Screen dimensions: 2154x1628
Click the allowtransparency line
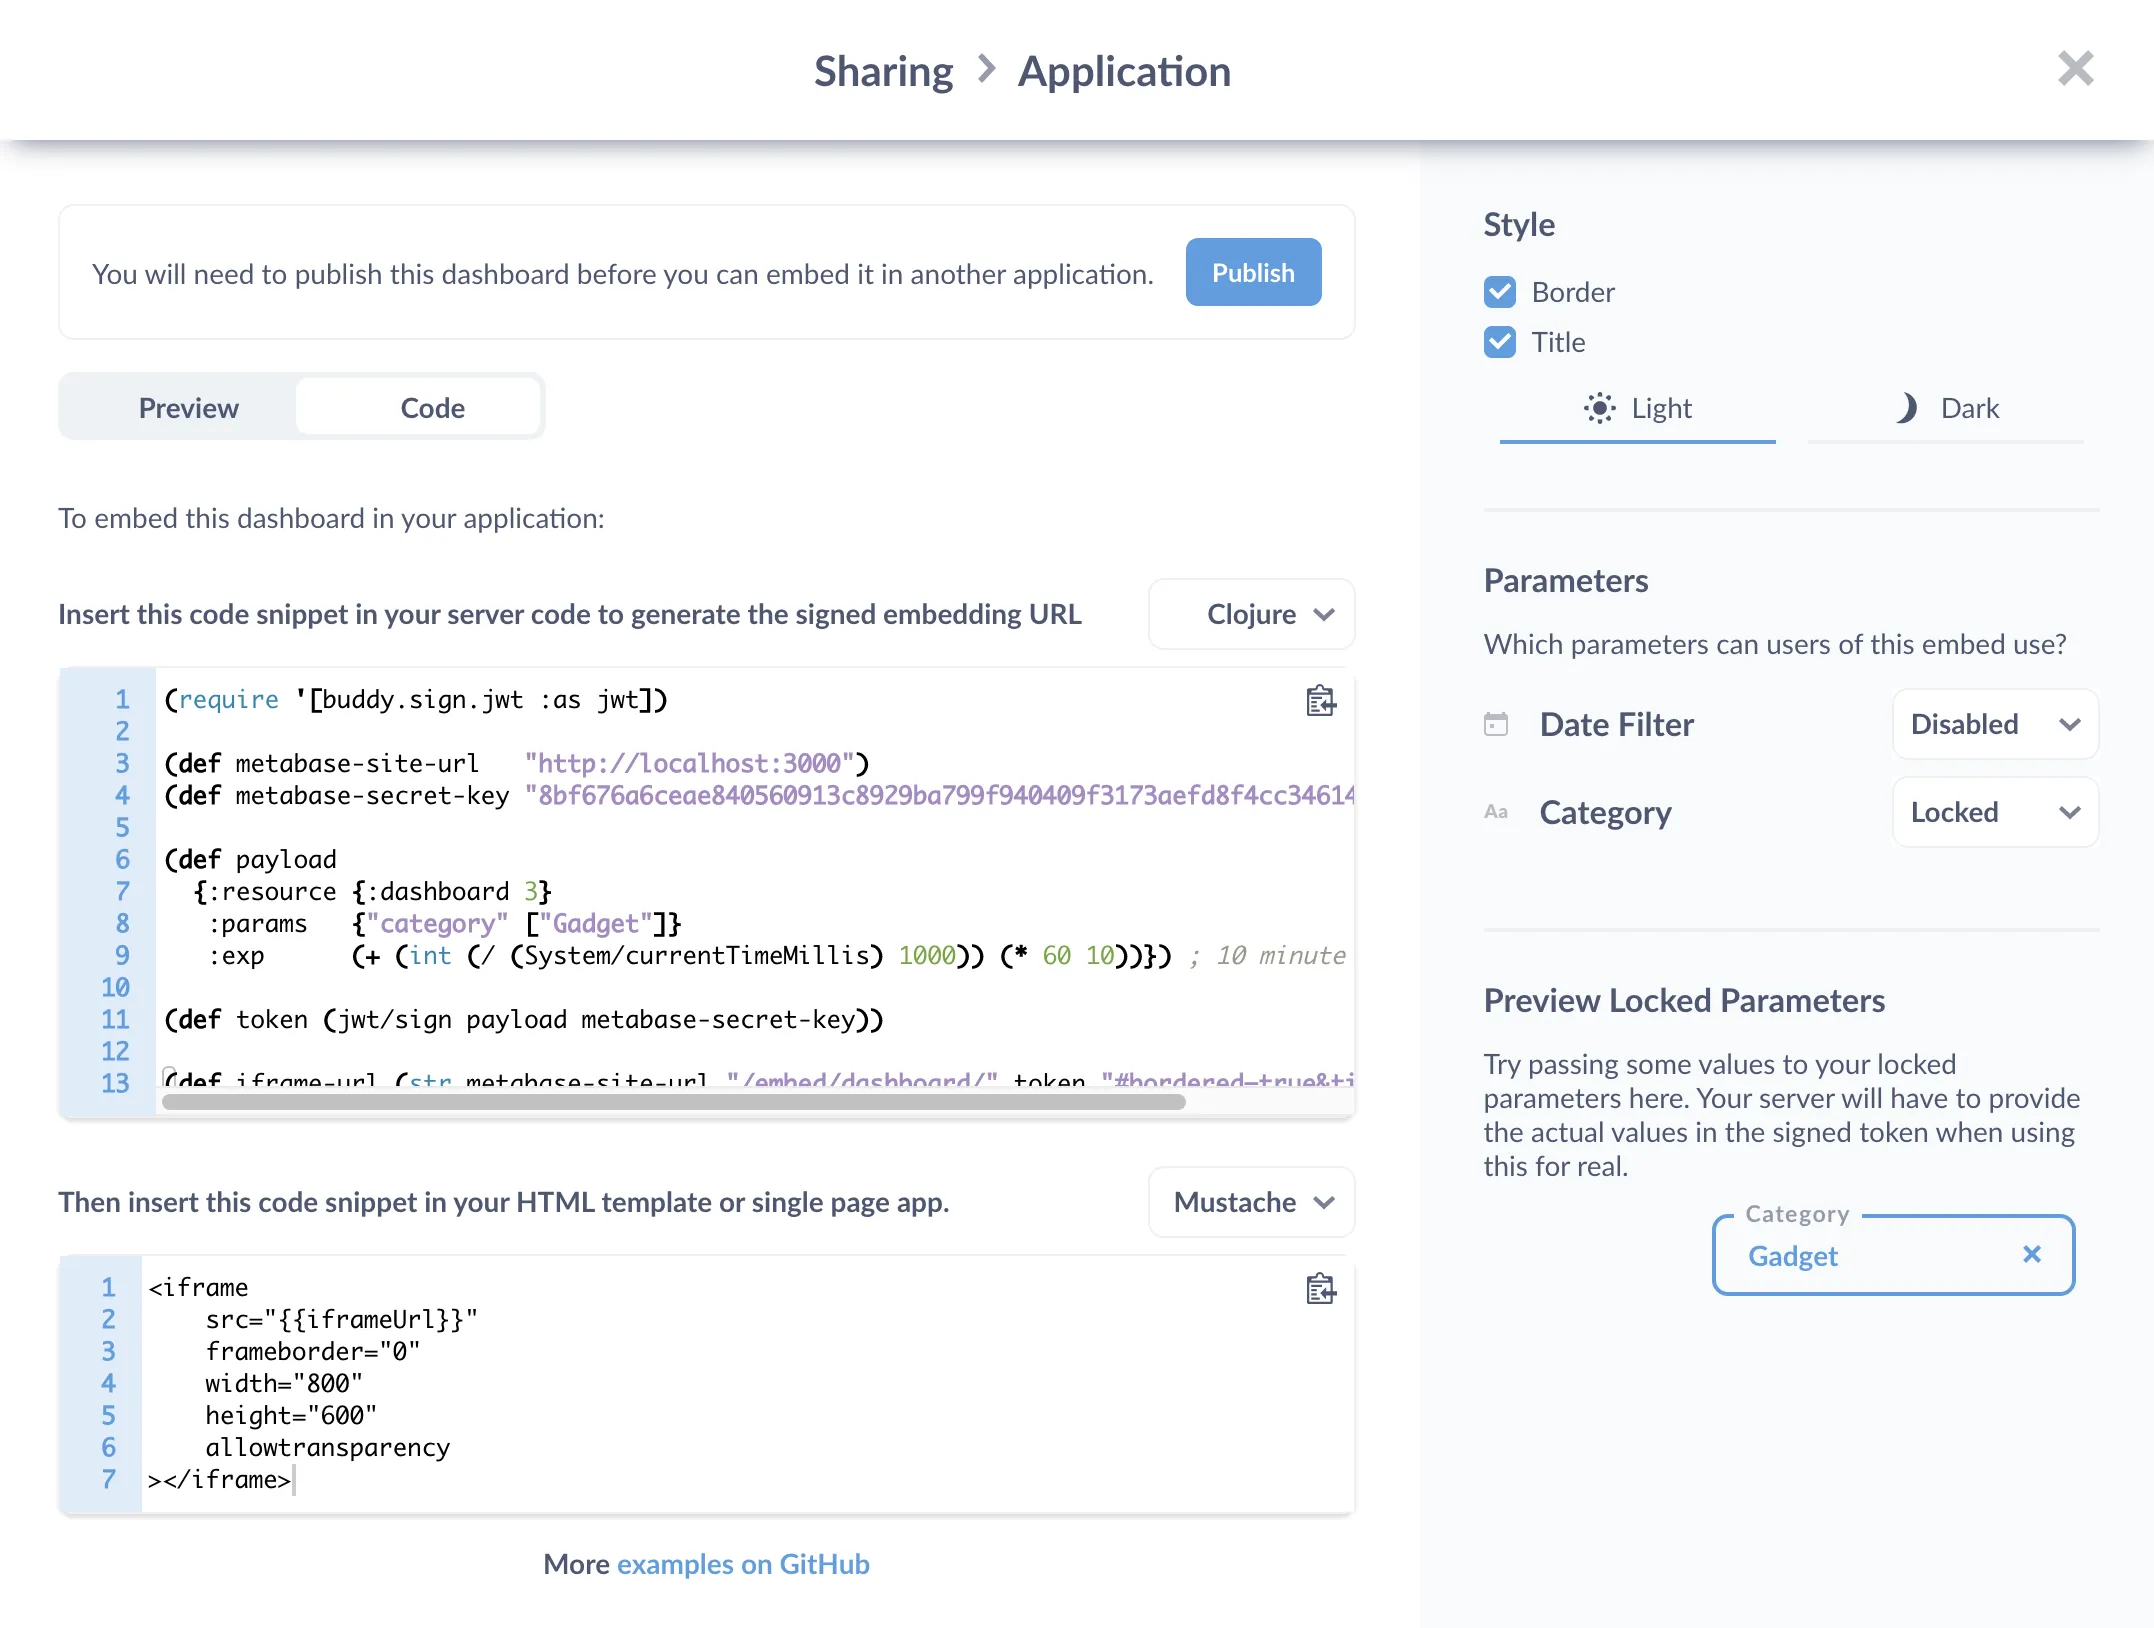(x=327, y=1447)
